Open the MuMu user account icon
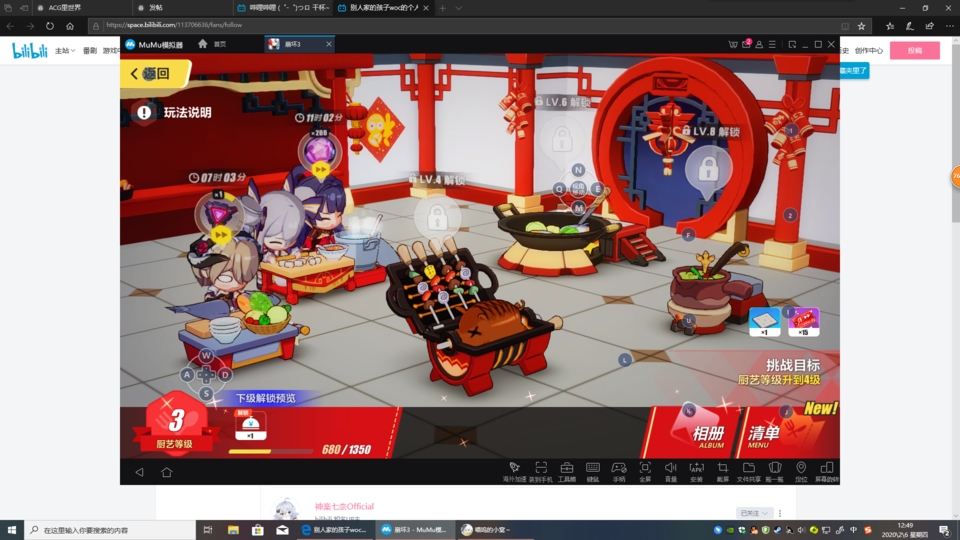 click(759, 44)
